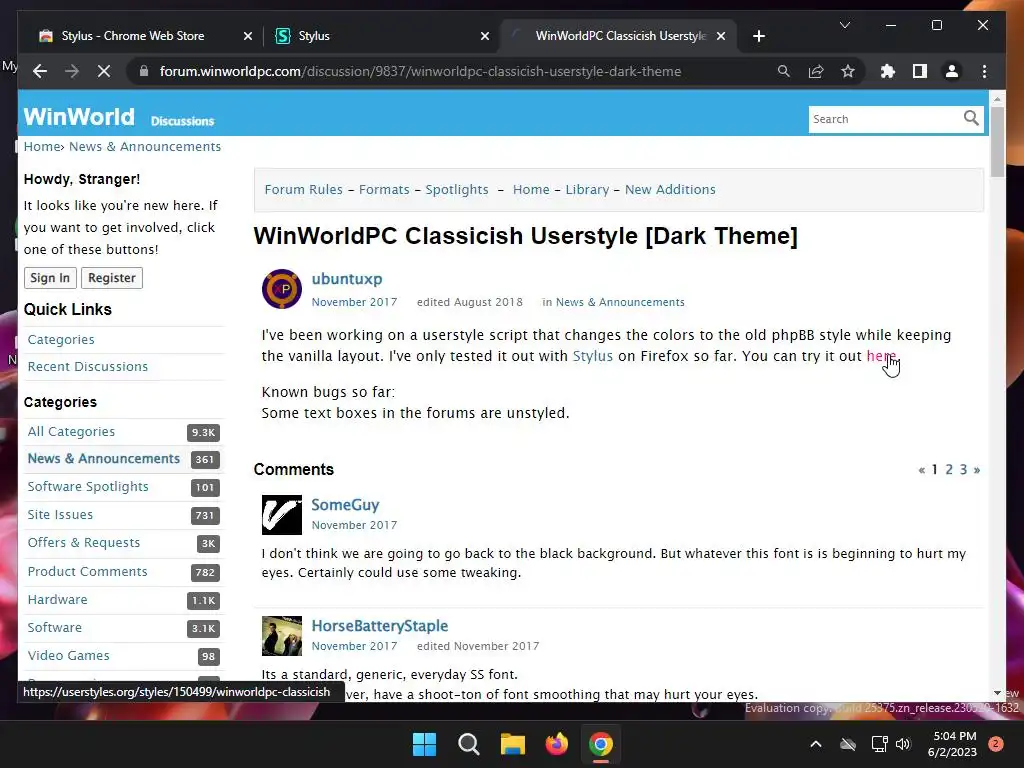Open the zoom magnifier in the address bar
Viewport: 1024px width, 768px height.
coord(784,71)
